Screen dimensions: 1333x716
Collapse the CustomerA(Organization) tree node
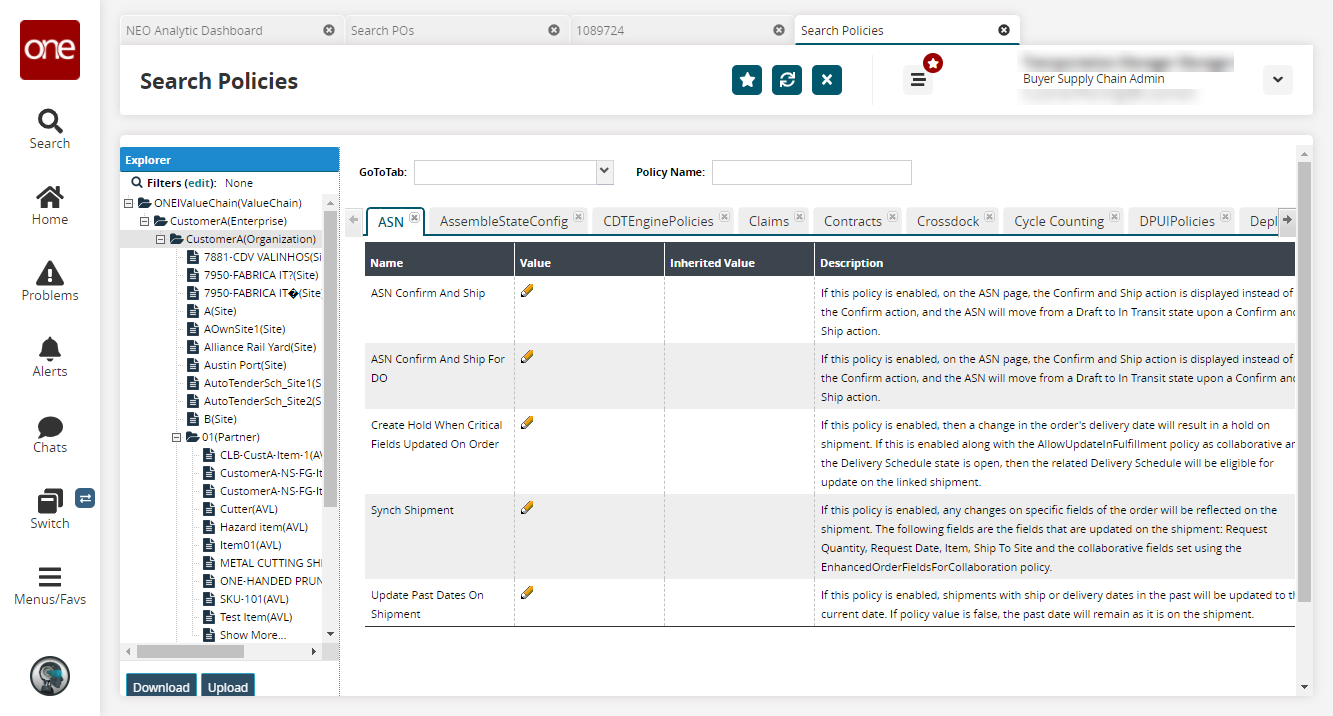pyautogui.click(x=161, y=239)
